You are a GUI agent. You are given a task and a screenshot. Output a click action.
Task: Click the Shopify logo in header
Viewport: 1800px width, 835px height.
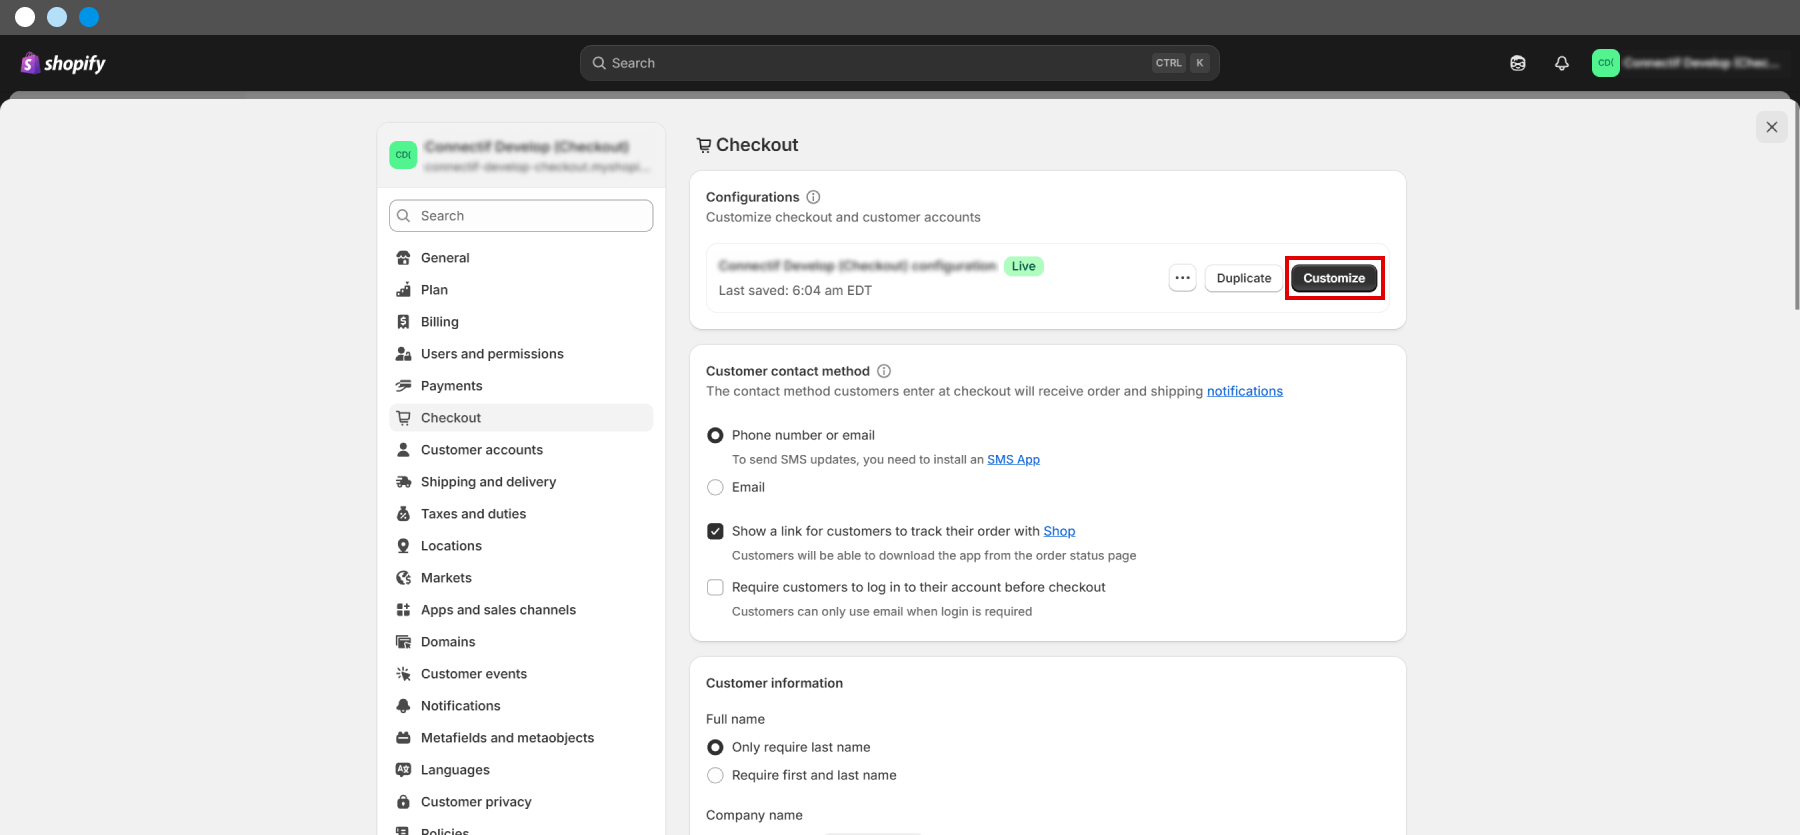(63, 63)
